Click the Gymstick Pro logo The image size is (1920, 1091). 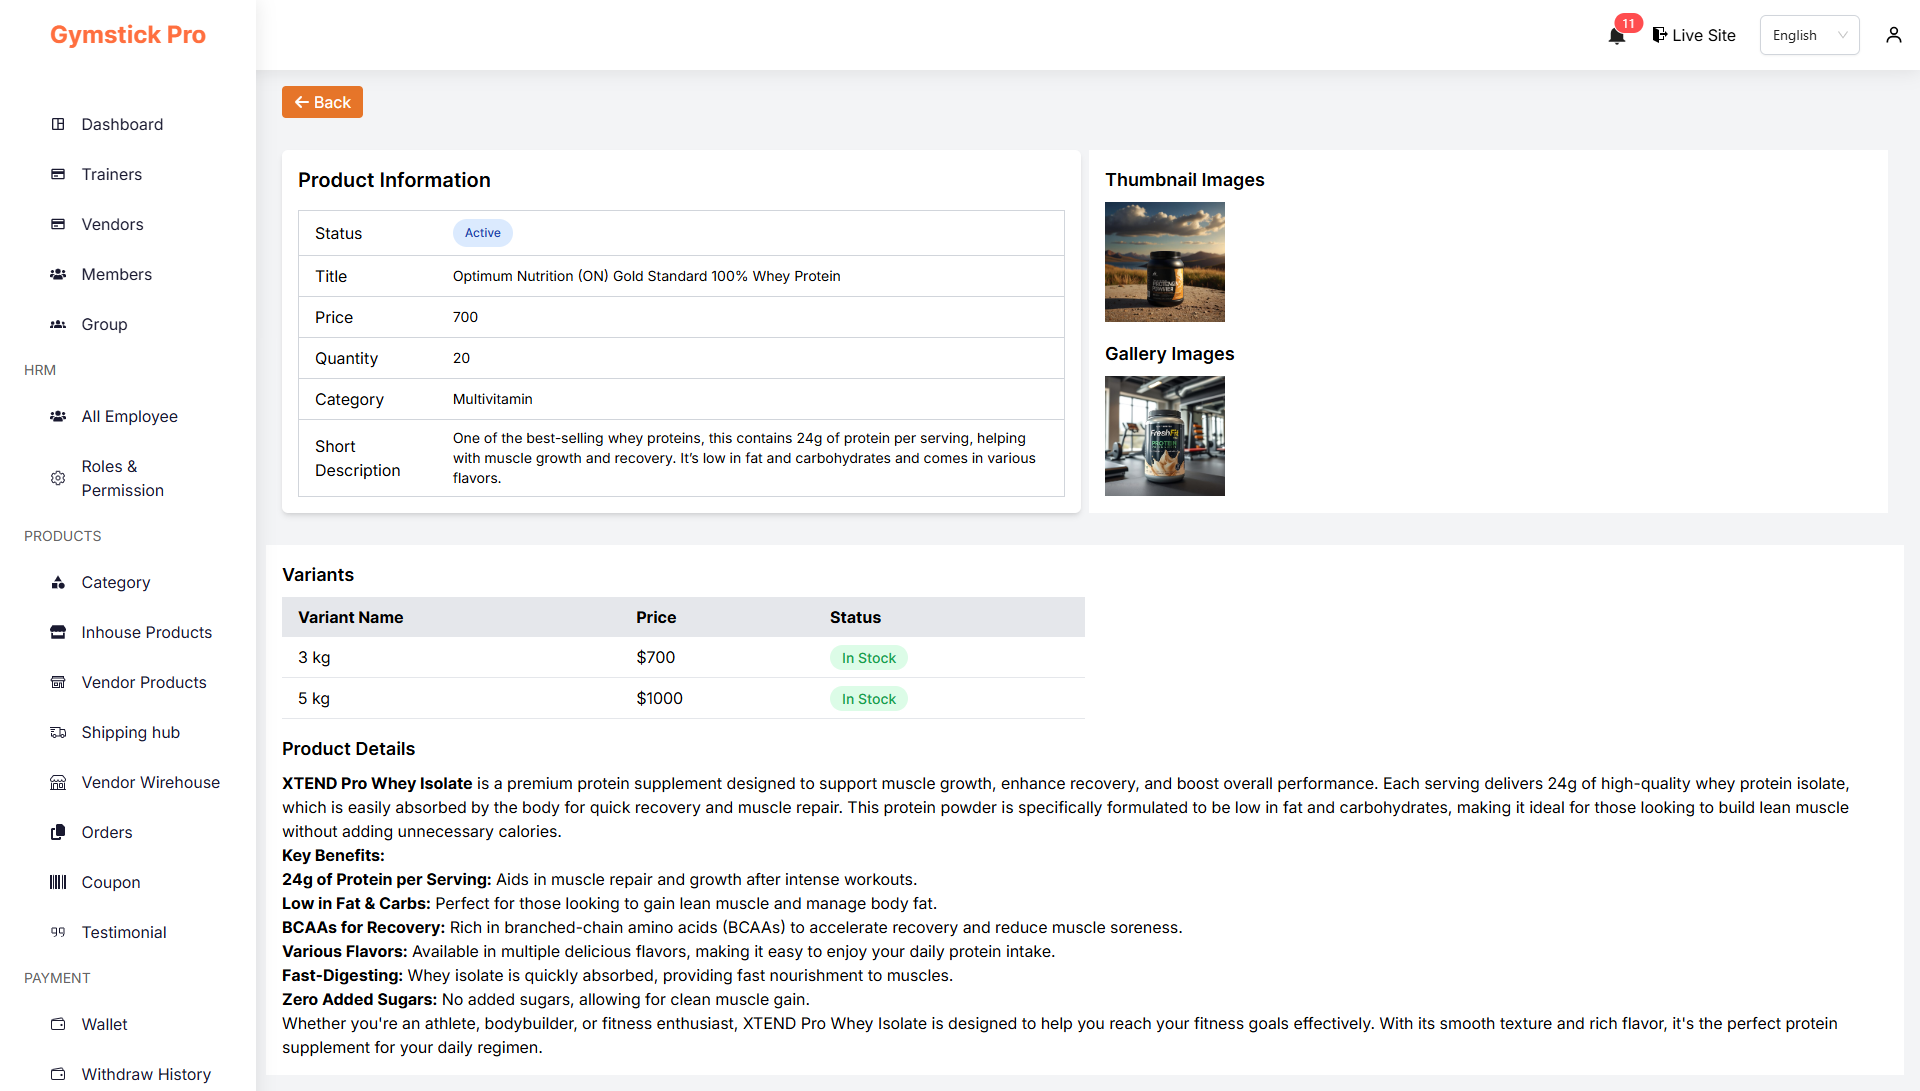(128, 35)
